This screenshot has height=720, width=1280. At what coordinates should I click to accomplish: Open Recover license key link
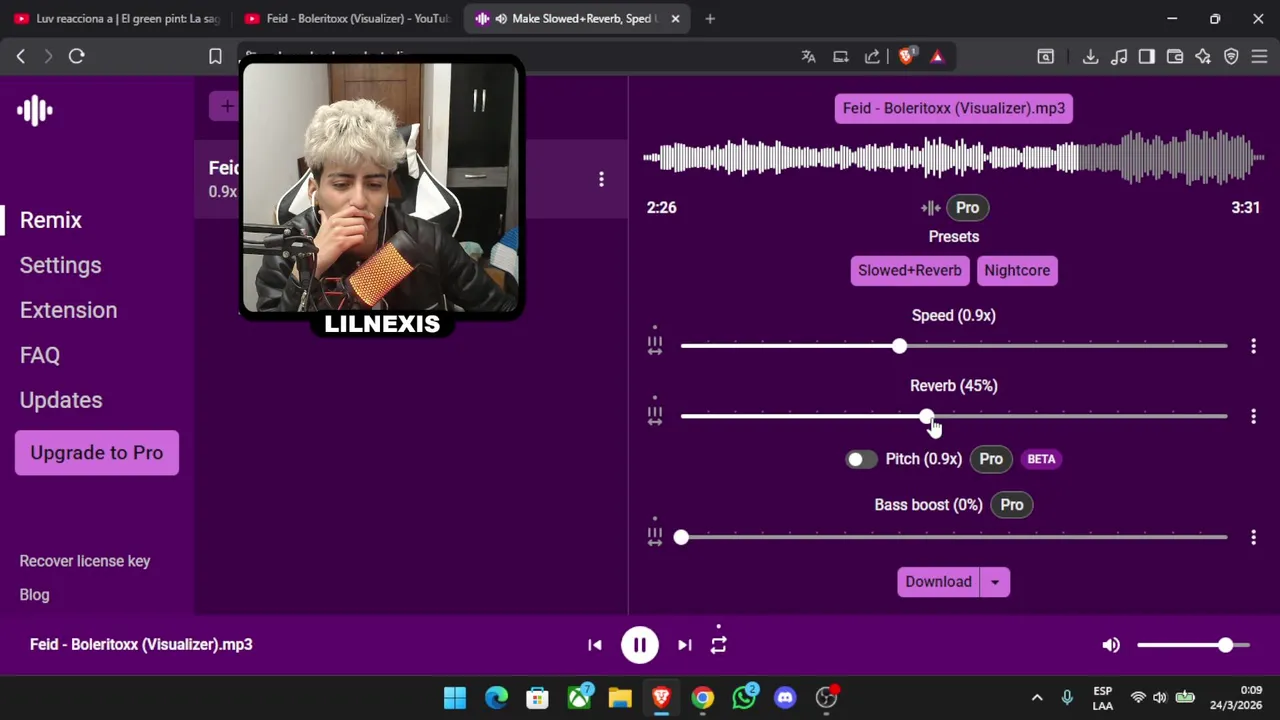click(x=85, y=561)
